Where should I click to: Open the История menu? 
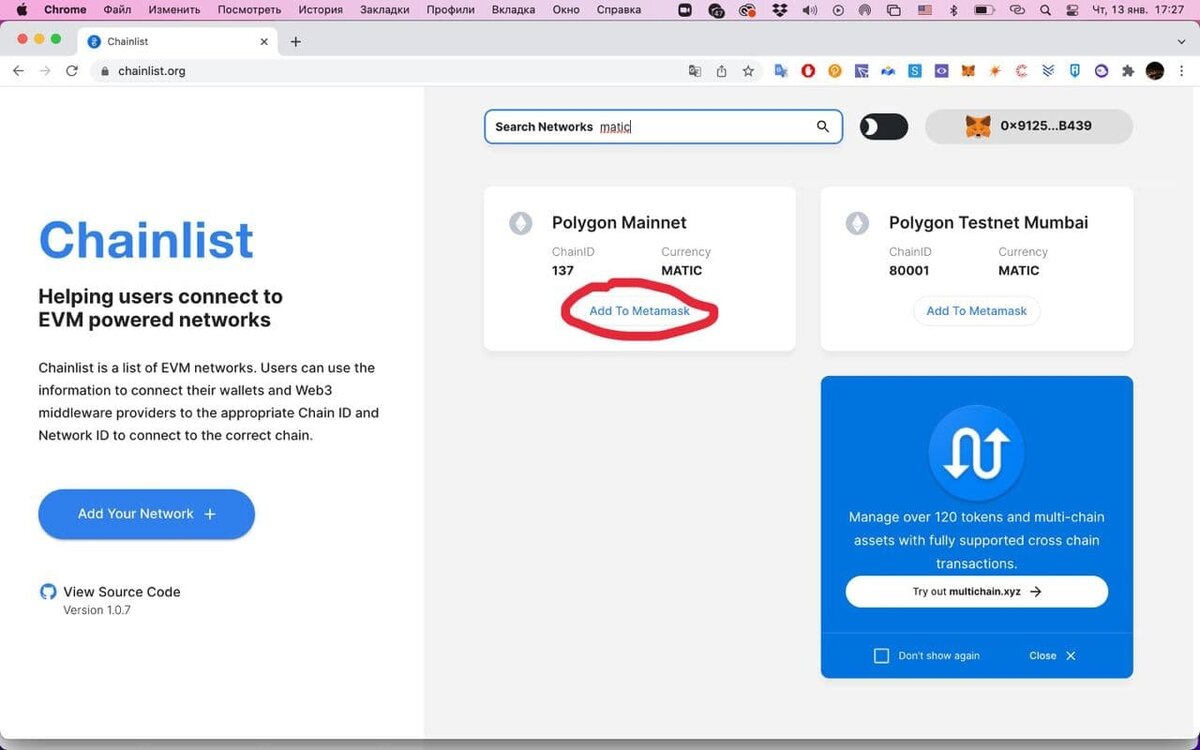pos(320,10)
